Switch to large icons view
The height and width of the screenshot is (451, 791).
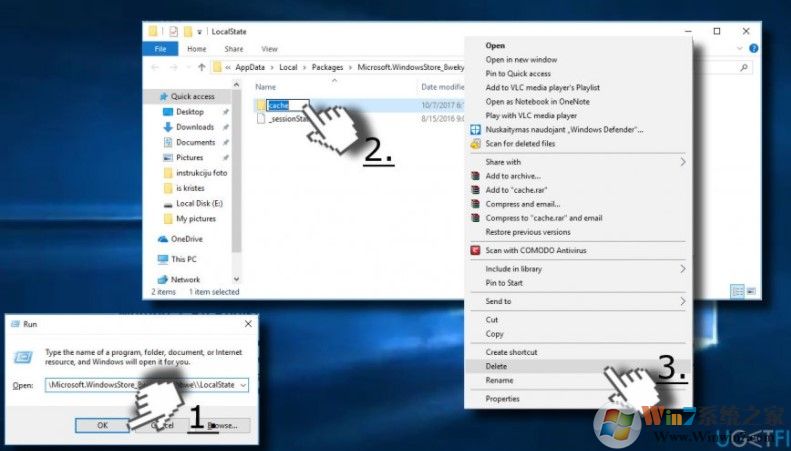[751, 291]
